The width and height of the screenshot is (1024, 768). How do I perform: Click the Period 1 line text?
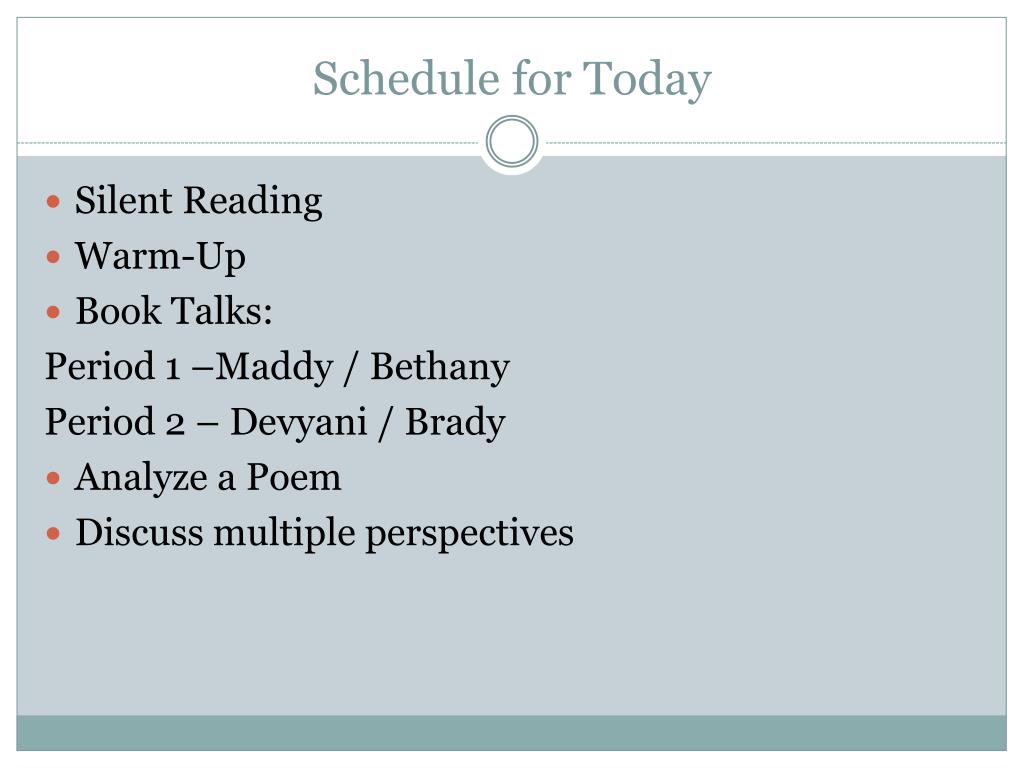pos(277,368)
